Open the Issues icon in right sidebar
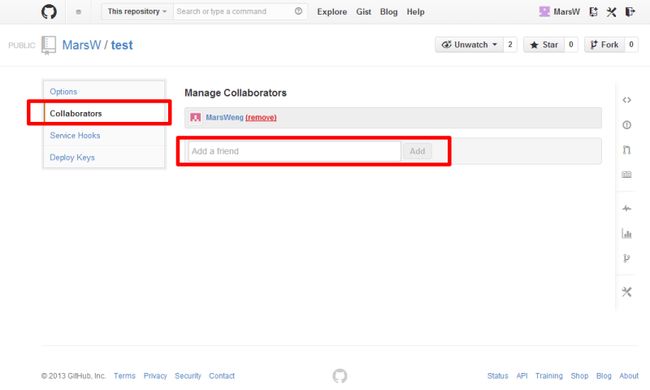Image resolution: width=650 pixels, height=390 pixels. [x=626, y=125]
